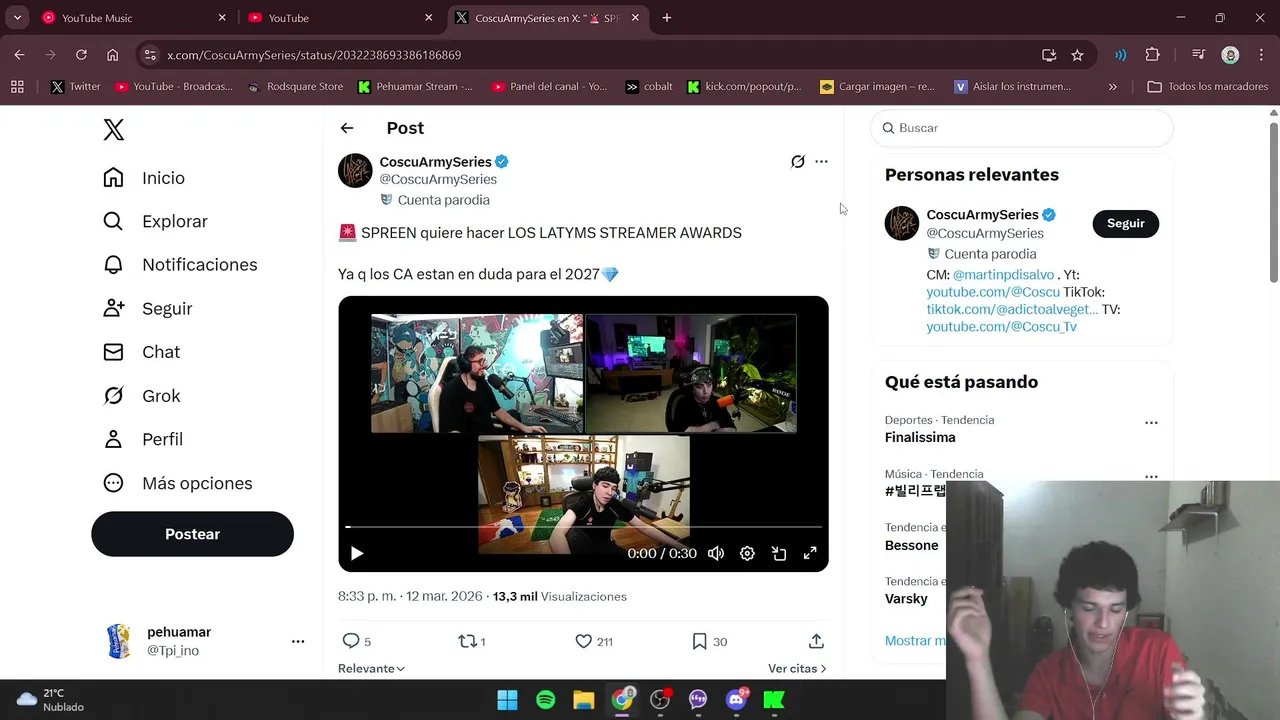Open the Ver citas link
The height and width of the screenshot is (720, 1280).
(797, 668)
